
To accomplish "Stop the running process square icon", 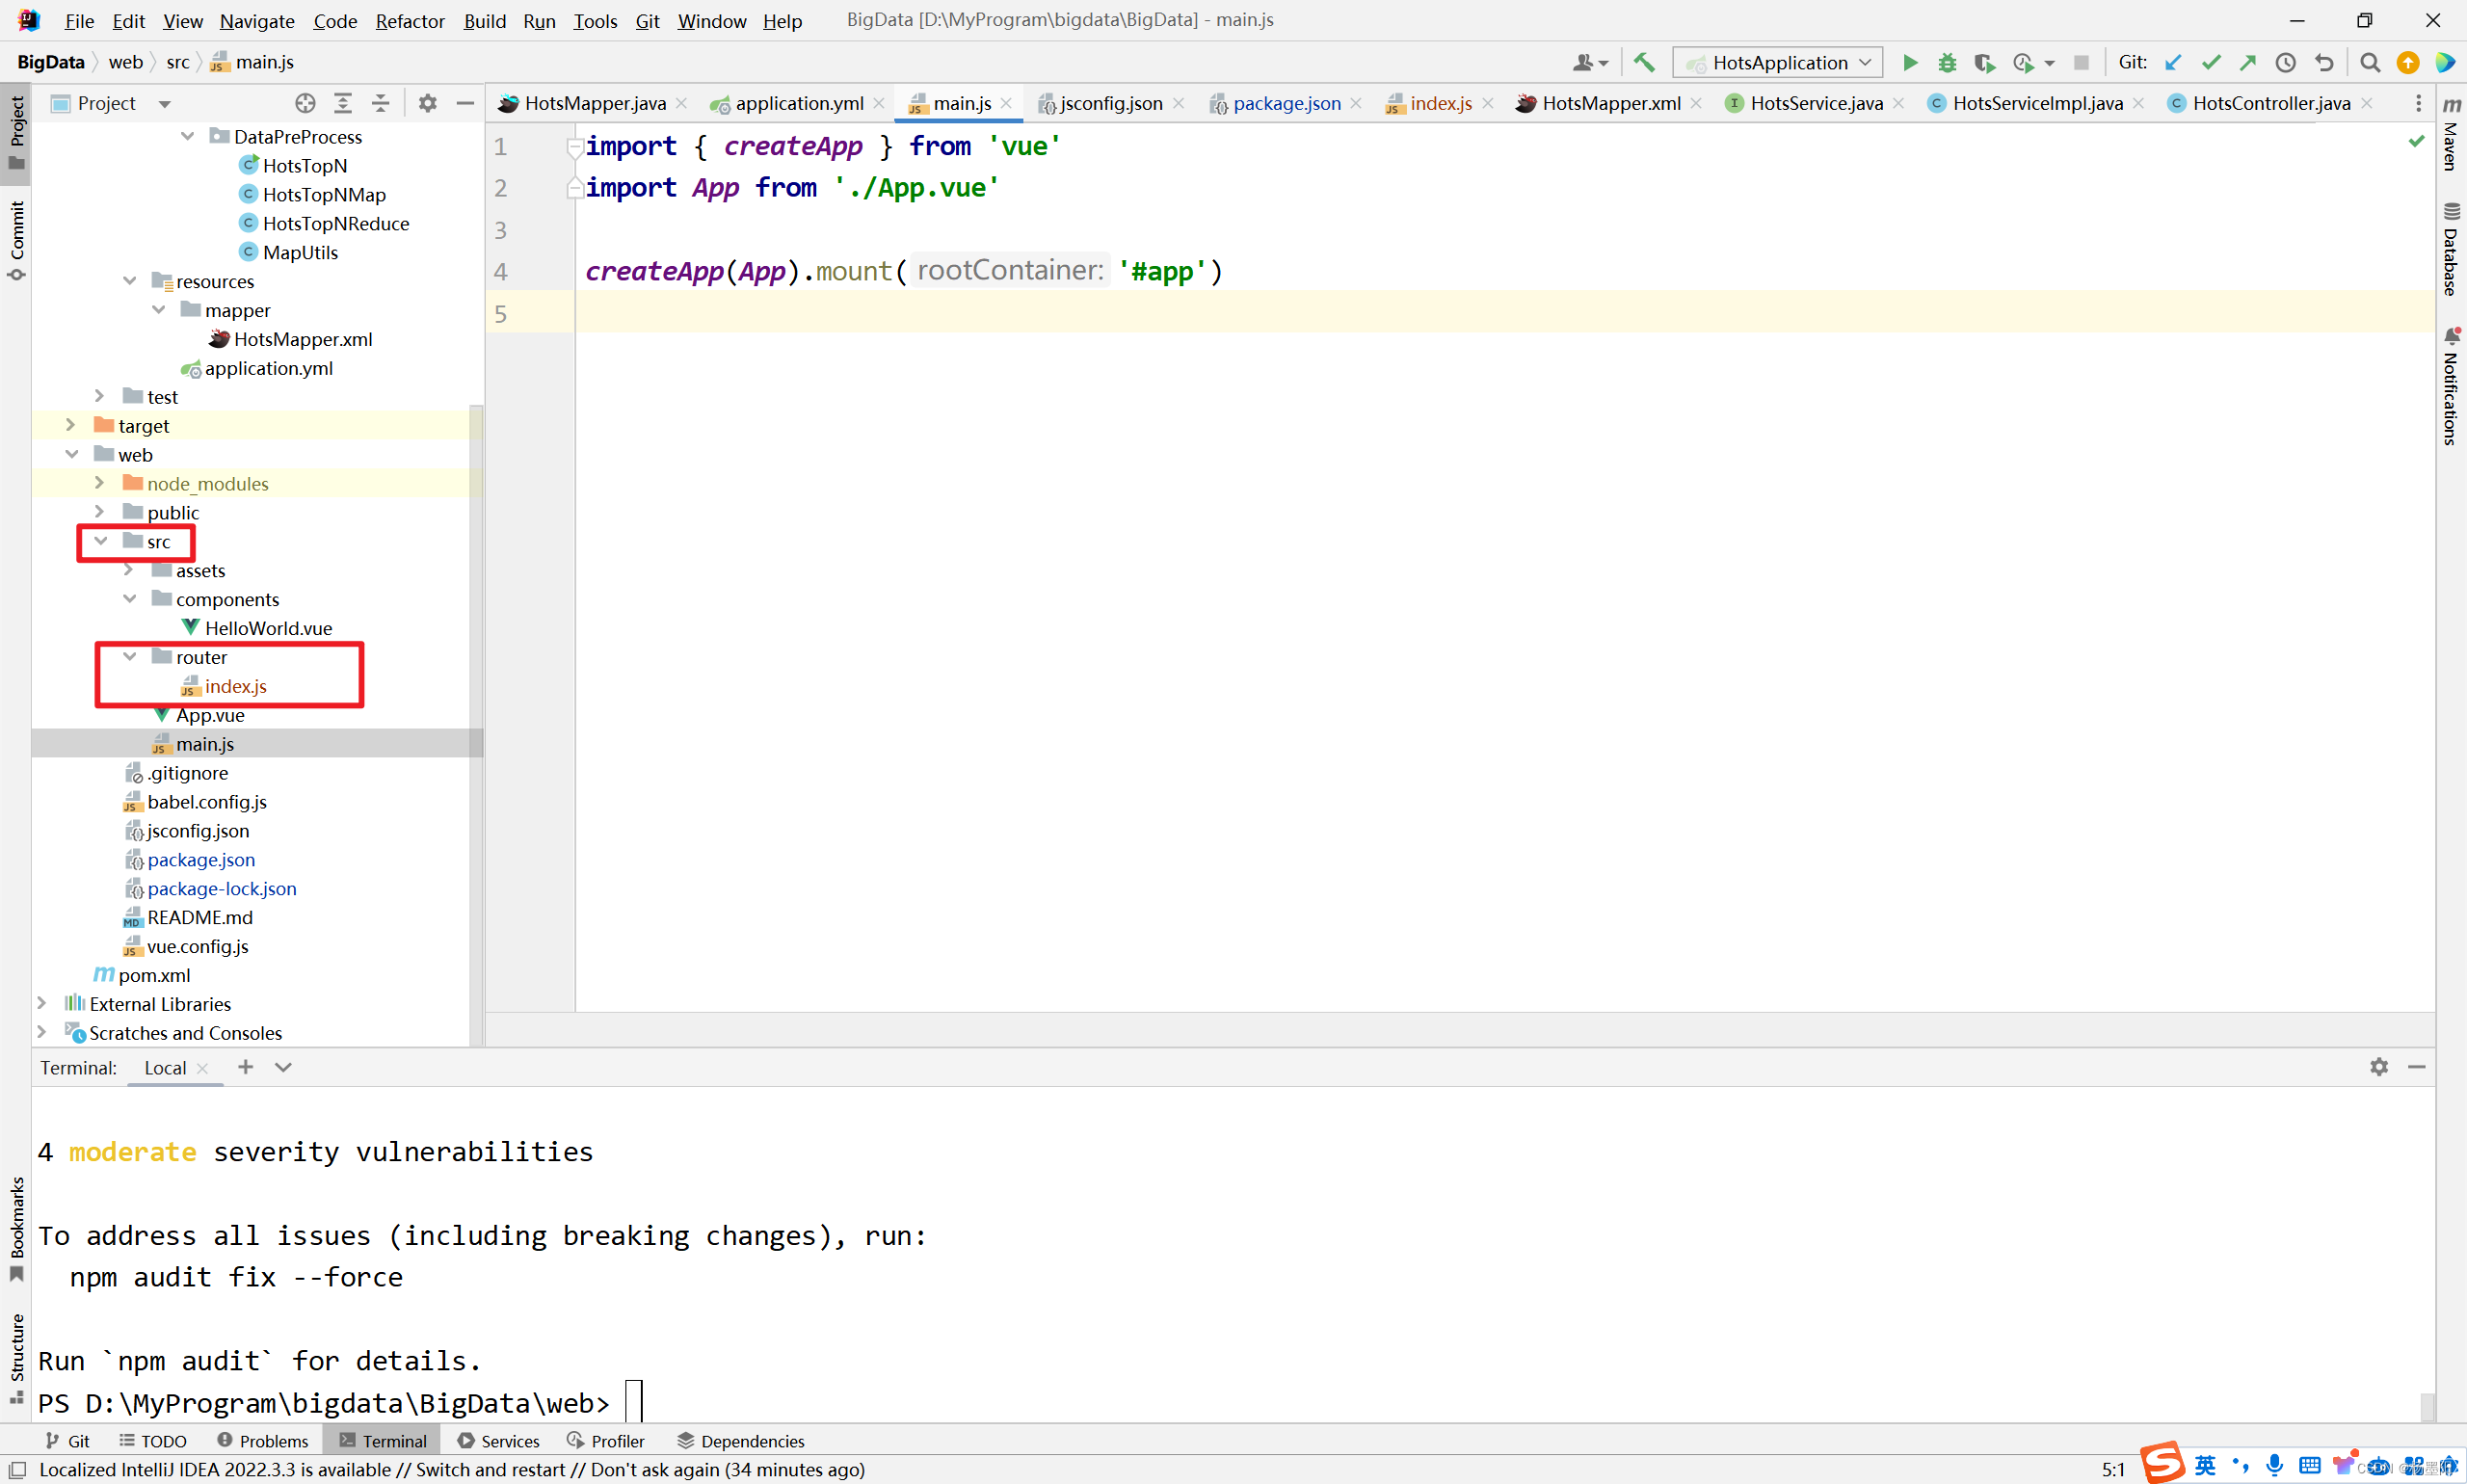I will pos(2081,62).
